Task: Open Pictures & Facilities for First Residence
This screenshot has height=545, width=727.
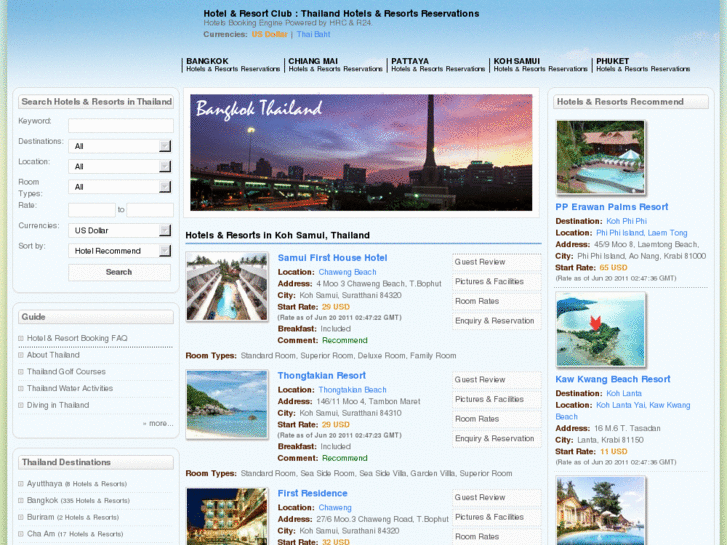Action: (497, 517)
